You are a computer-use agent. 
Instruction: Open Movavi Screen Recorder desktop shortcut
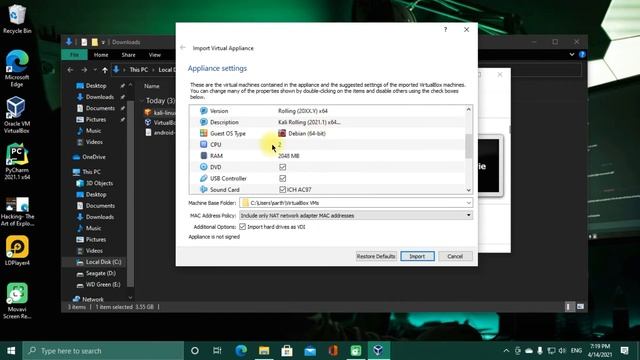17,300
